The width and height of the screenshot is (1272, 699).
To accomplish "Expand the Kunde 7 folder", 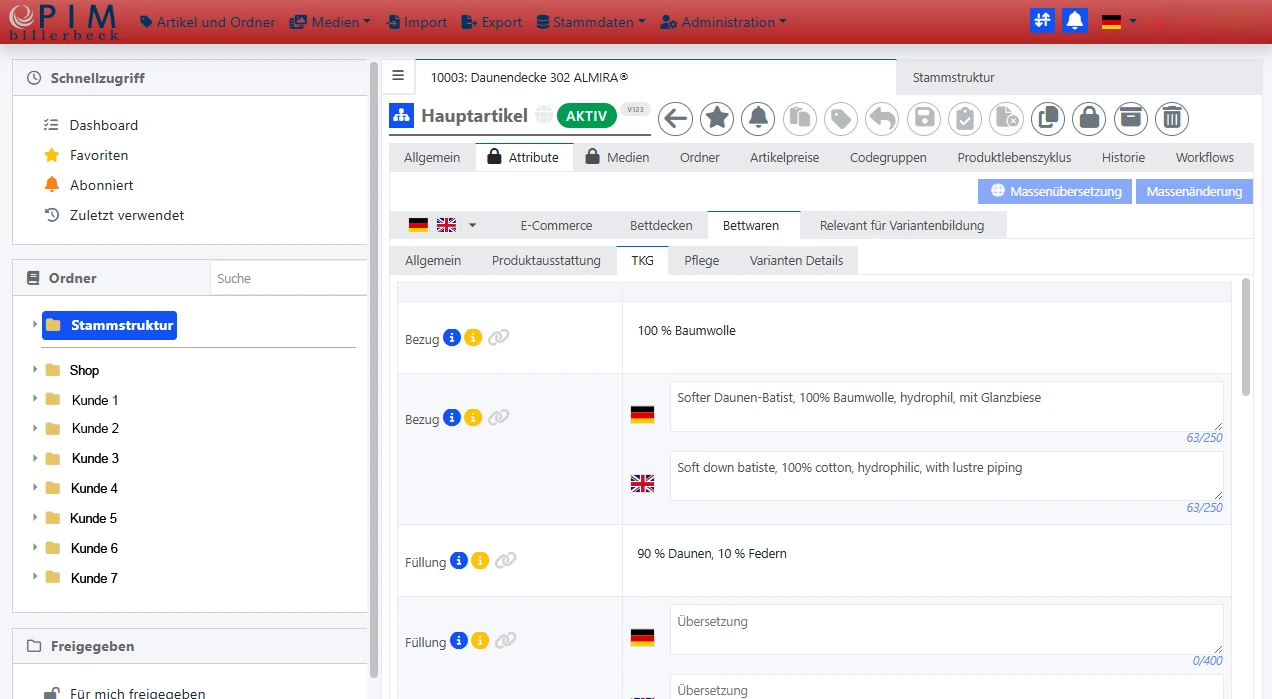I will pos(34,578).
